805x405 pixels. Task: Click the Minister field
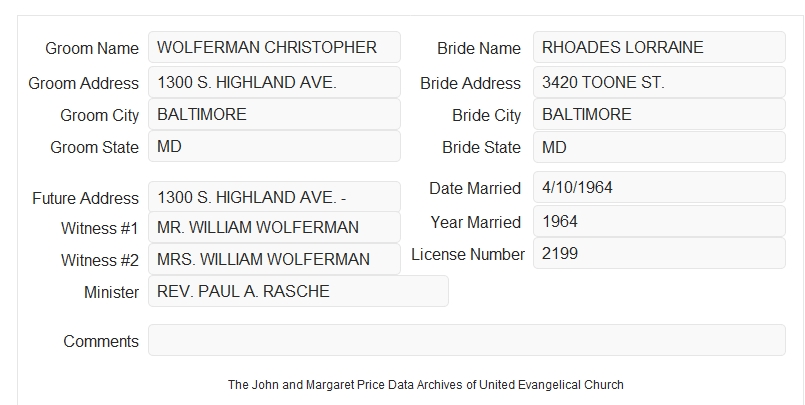point(298,291)
